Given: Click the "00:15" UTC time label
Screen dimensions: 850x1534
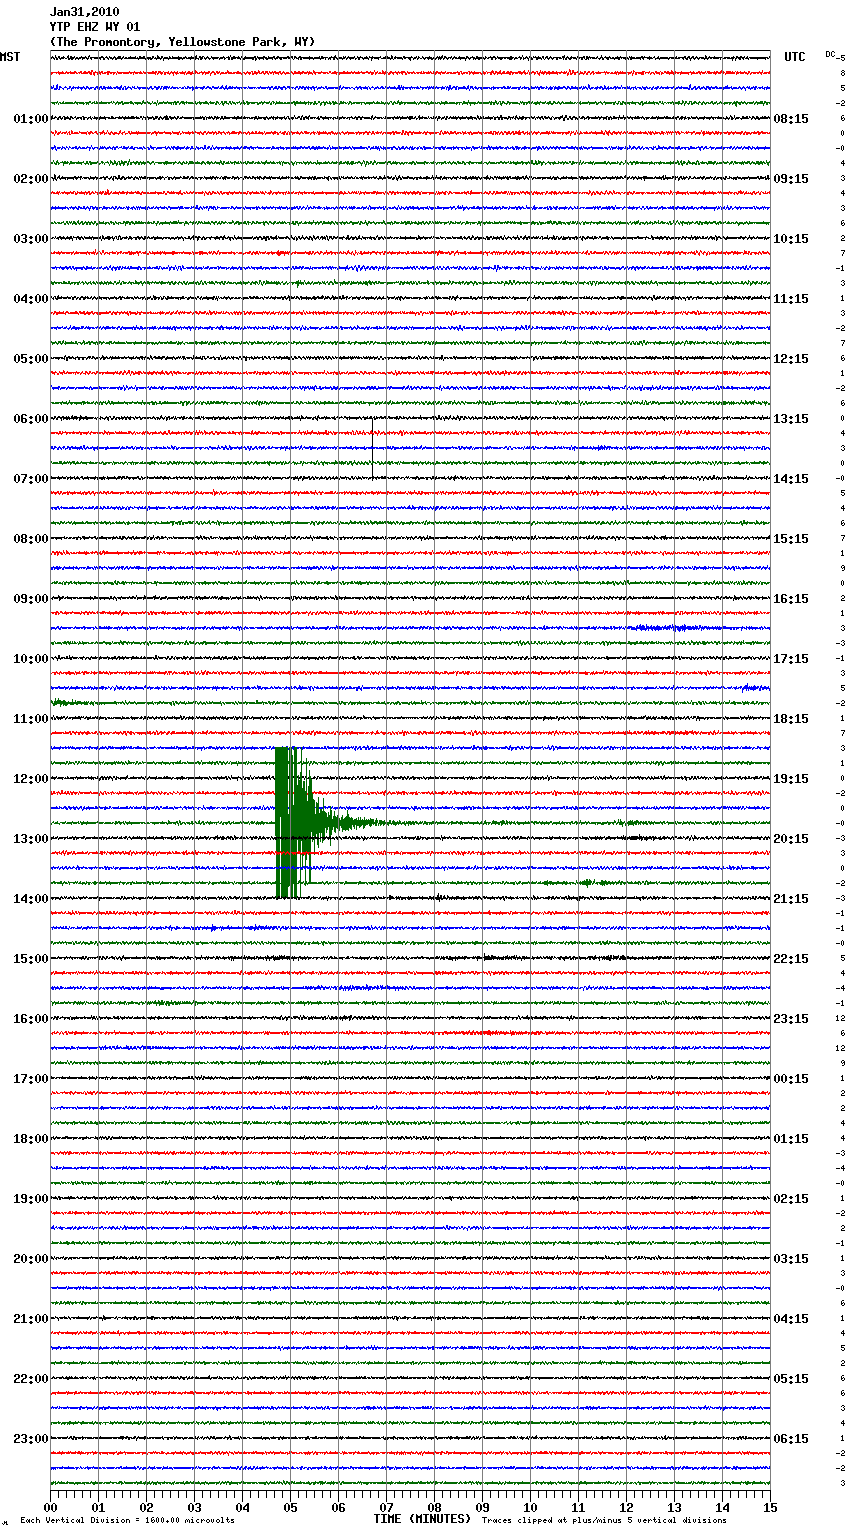Looking at the screenshot, I should [791, 1079].
